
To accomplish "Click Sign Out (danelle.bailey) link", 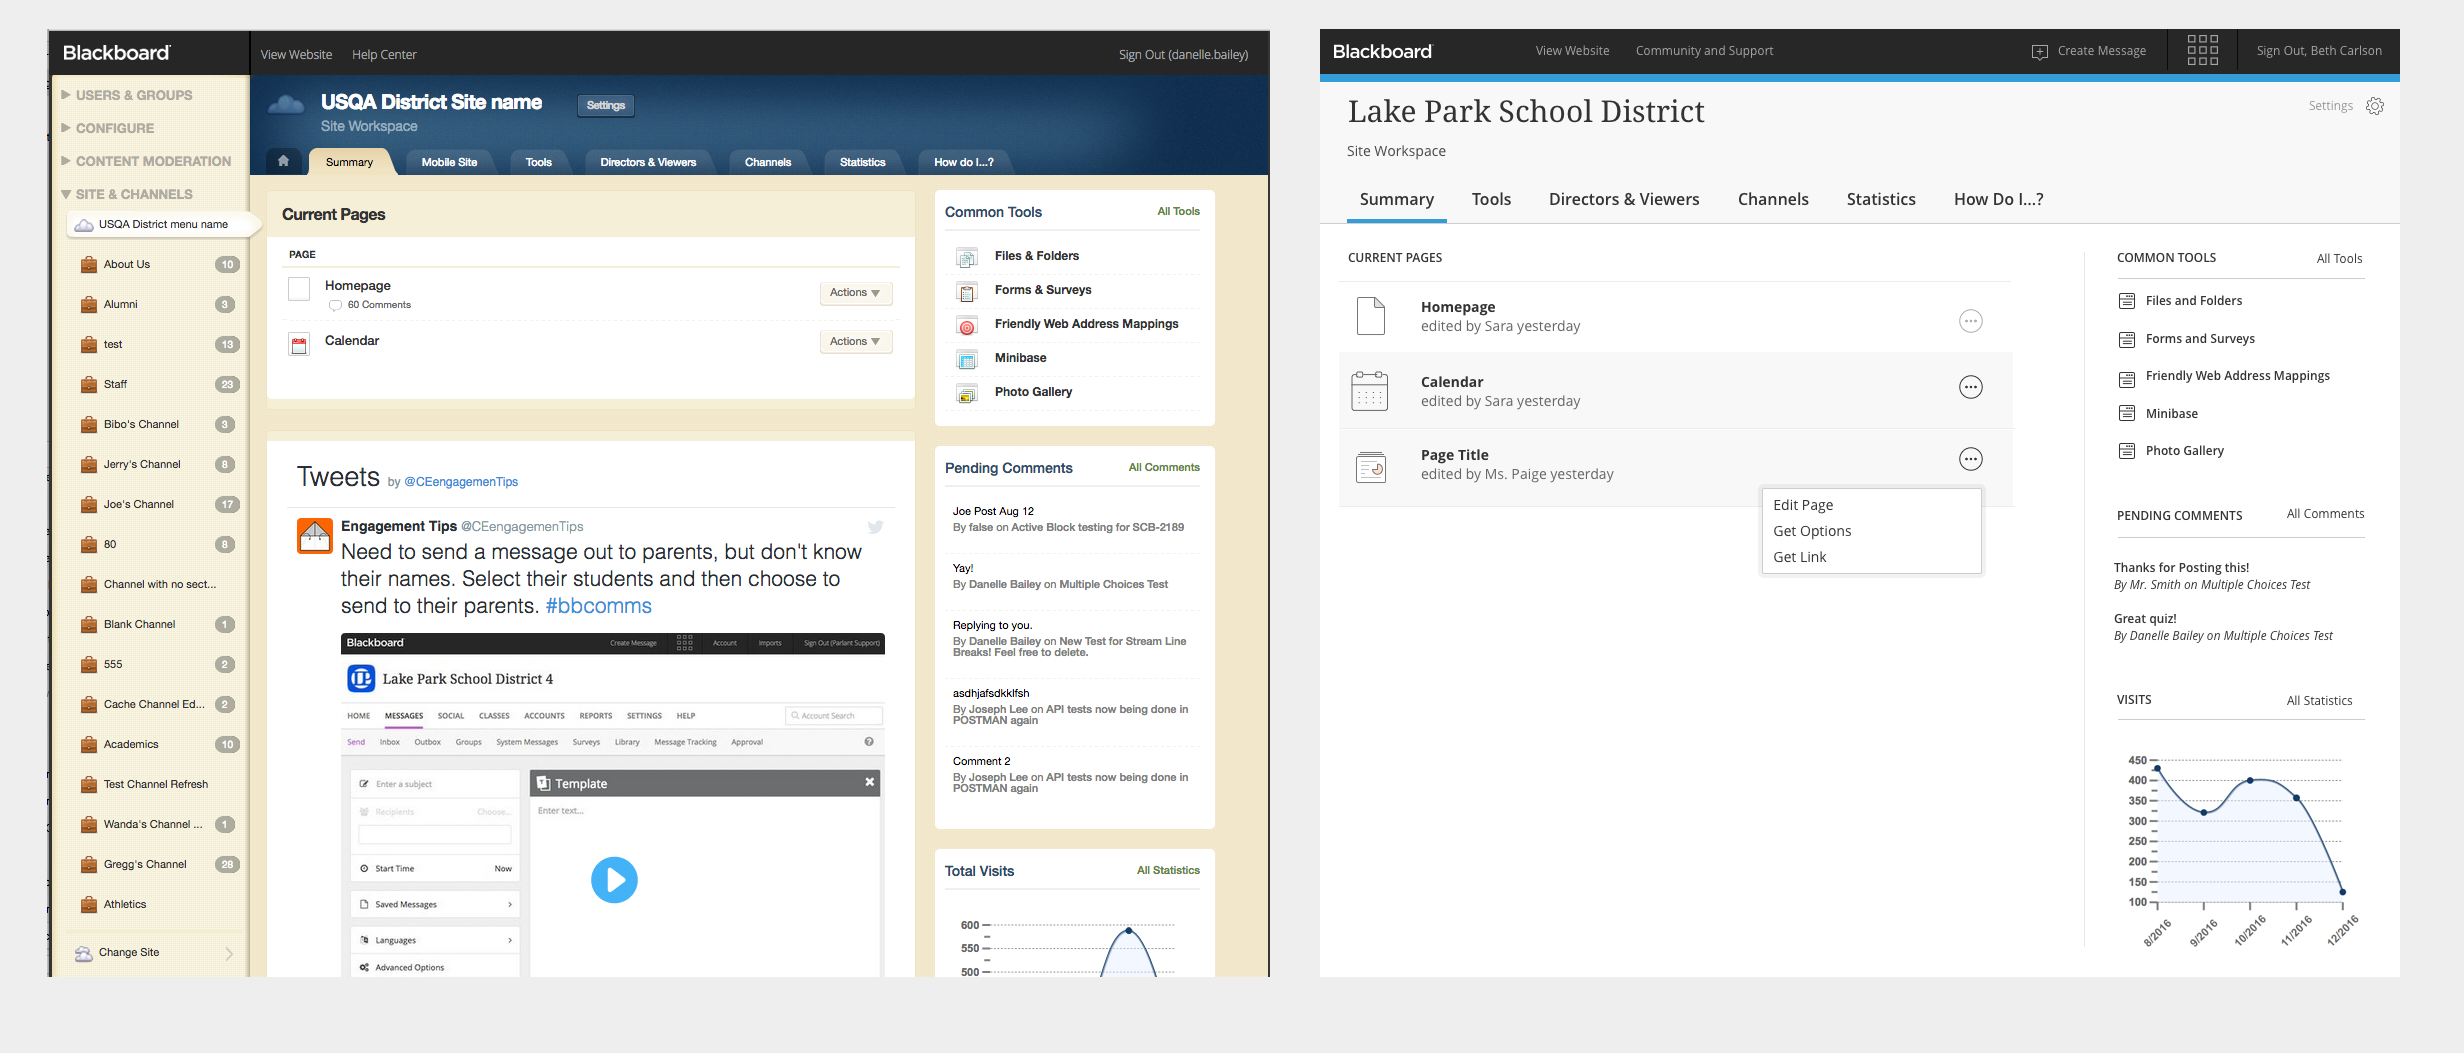I will point(1183,55).
